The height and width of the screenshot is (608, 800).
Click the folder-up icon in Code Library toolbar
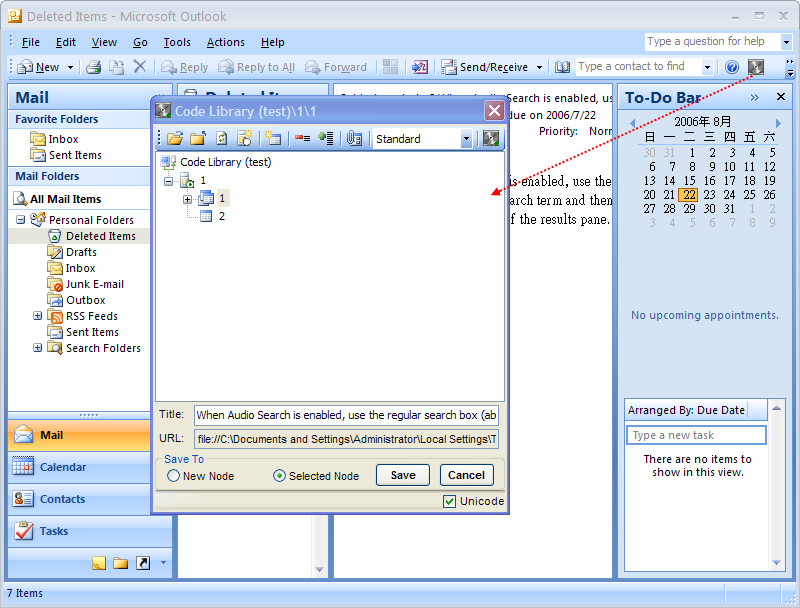(x=198, y=138)
